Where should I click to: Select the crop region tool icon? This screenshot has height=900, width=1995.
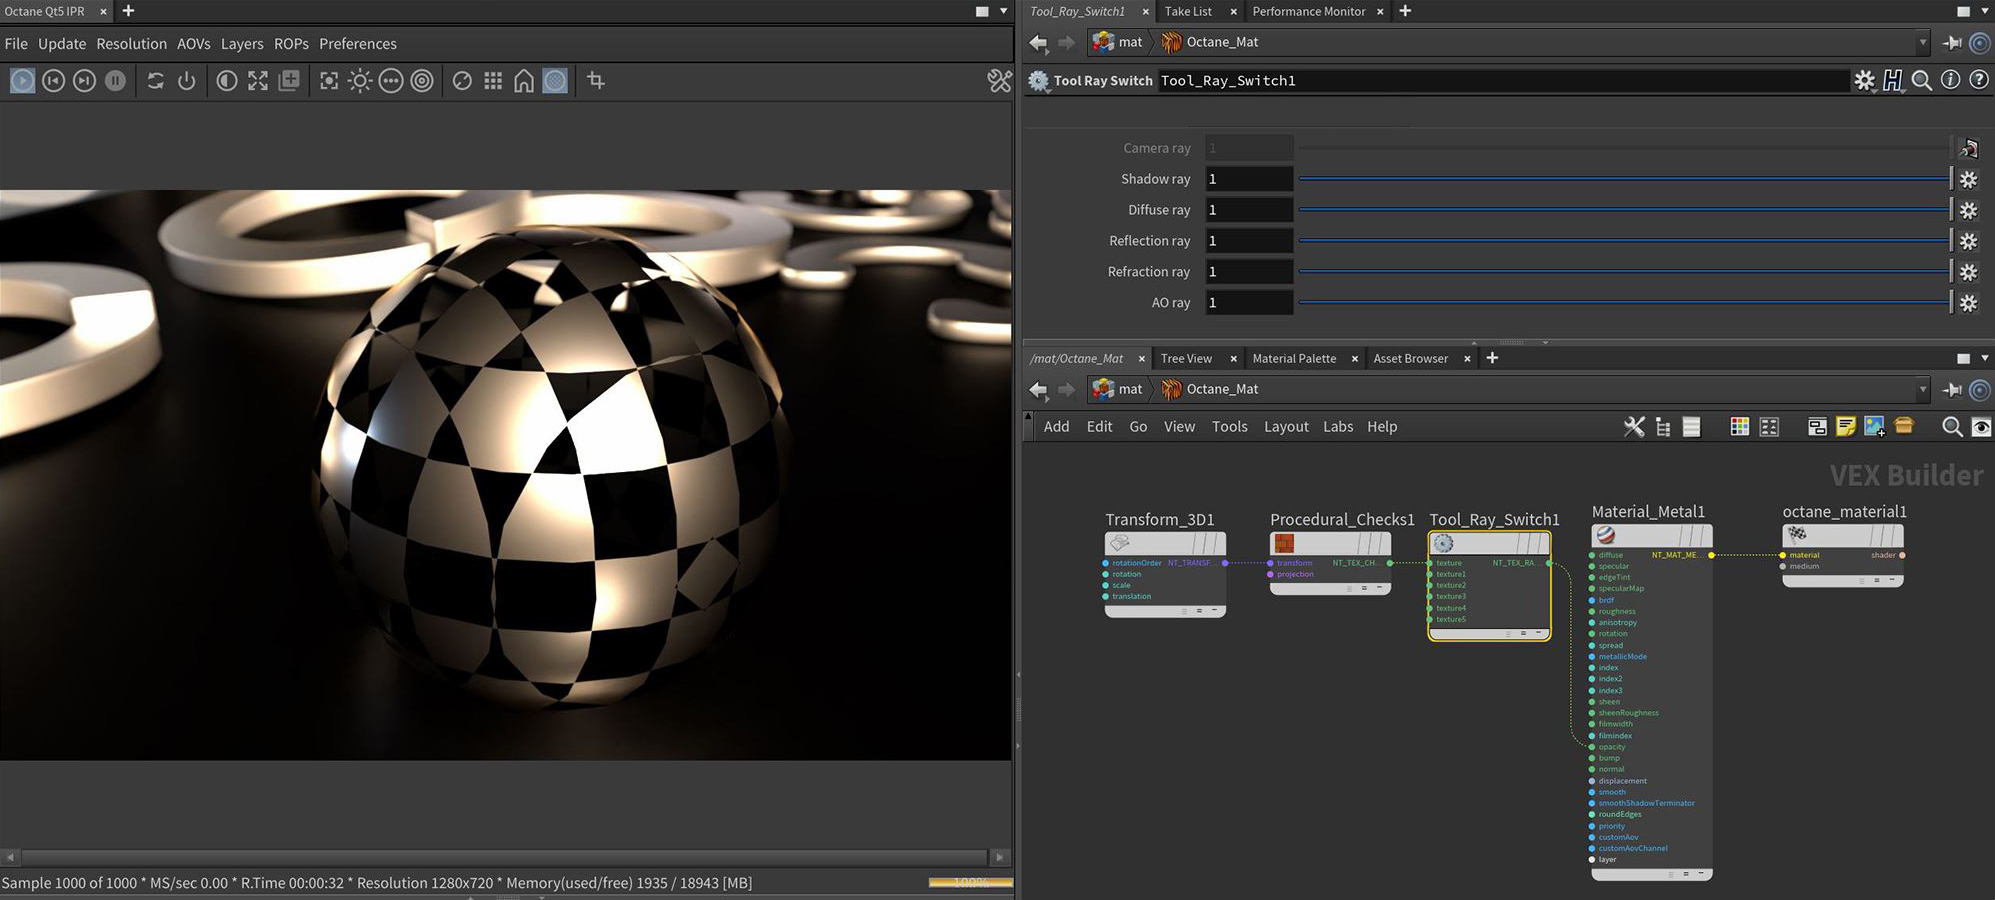(x=596, y=81)
